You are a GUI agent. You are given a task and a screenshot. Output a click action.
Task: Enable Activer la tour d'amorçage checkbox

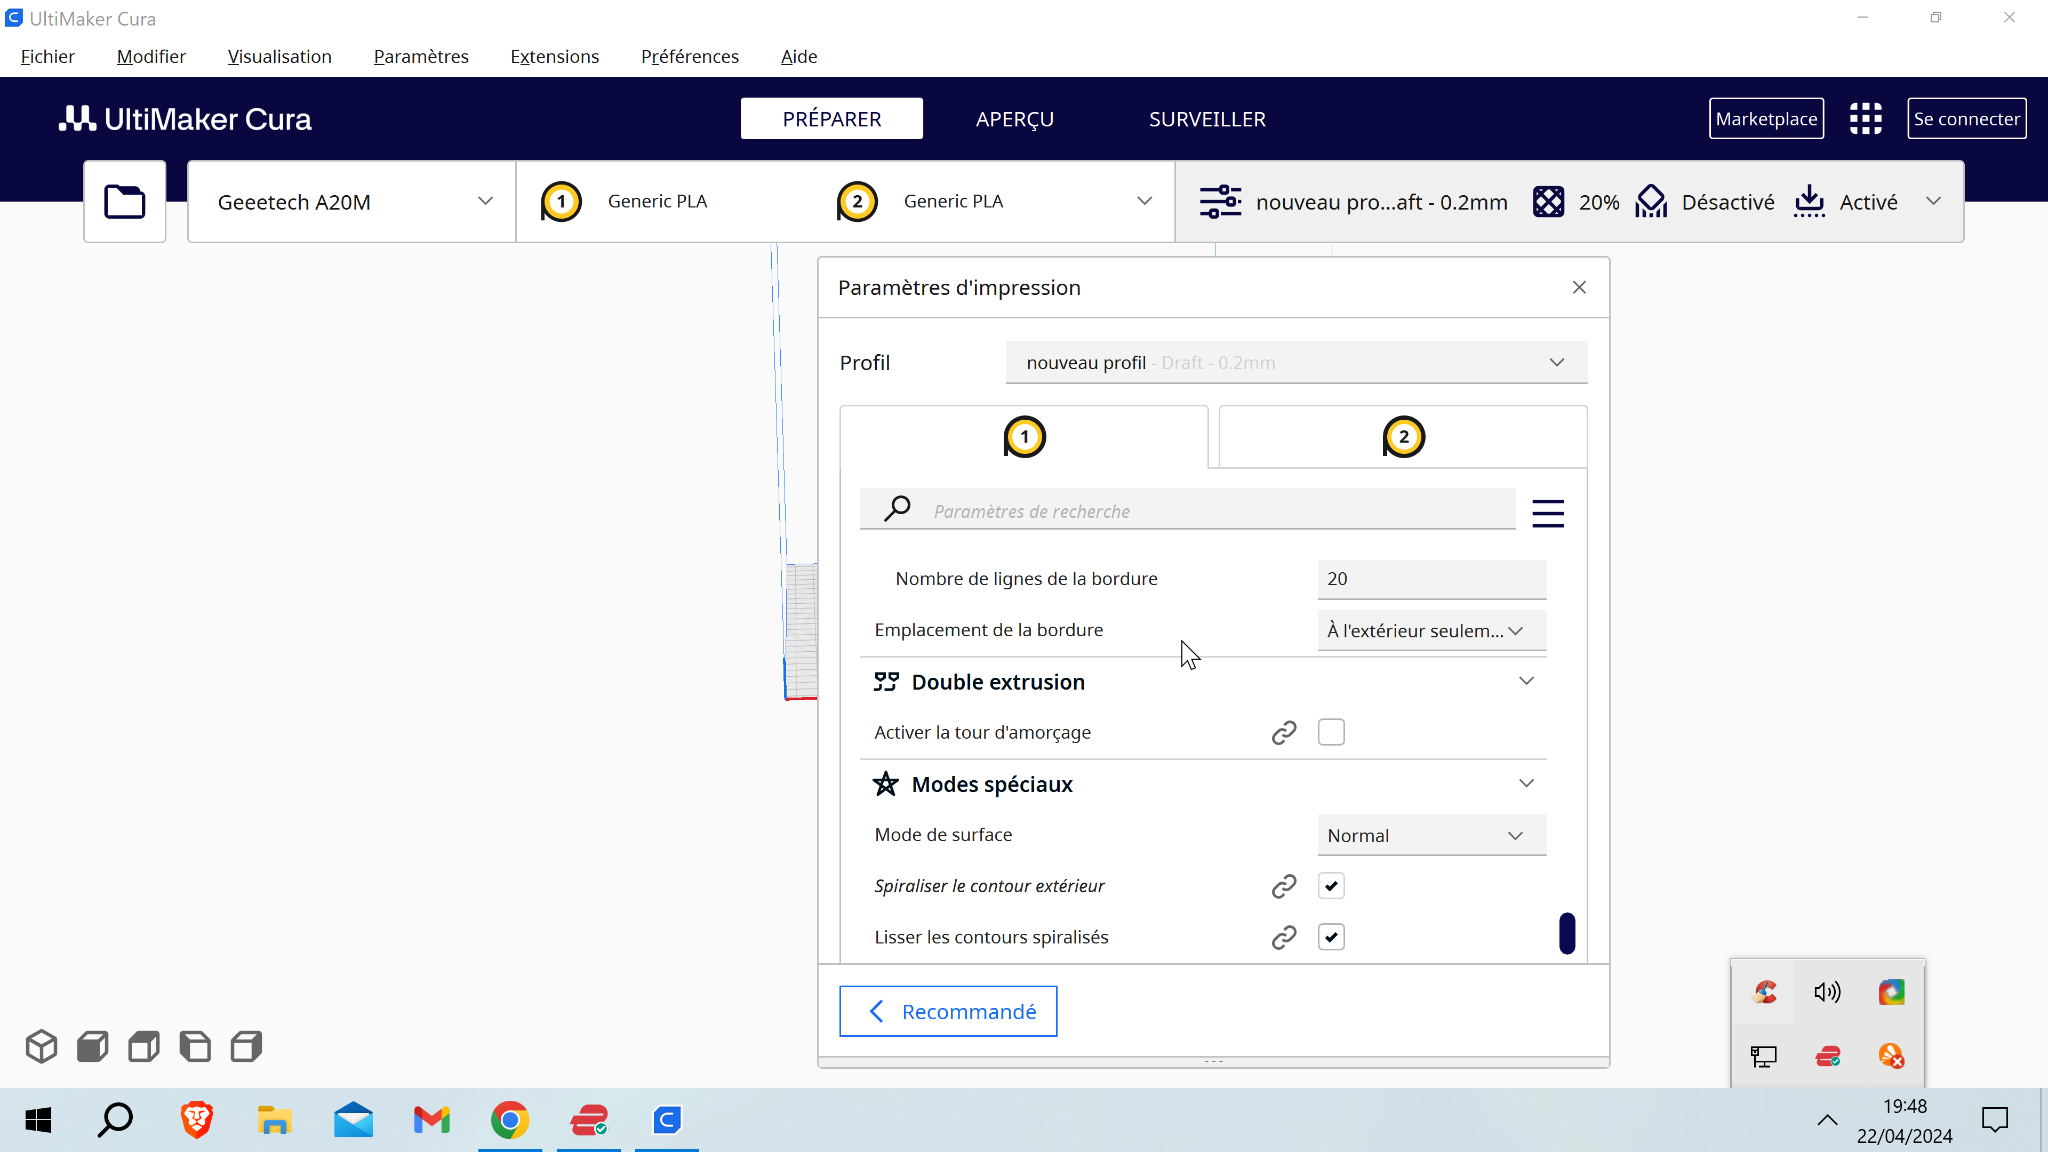pyautogui.click(x=1331, y=733)
